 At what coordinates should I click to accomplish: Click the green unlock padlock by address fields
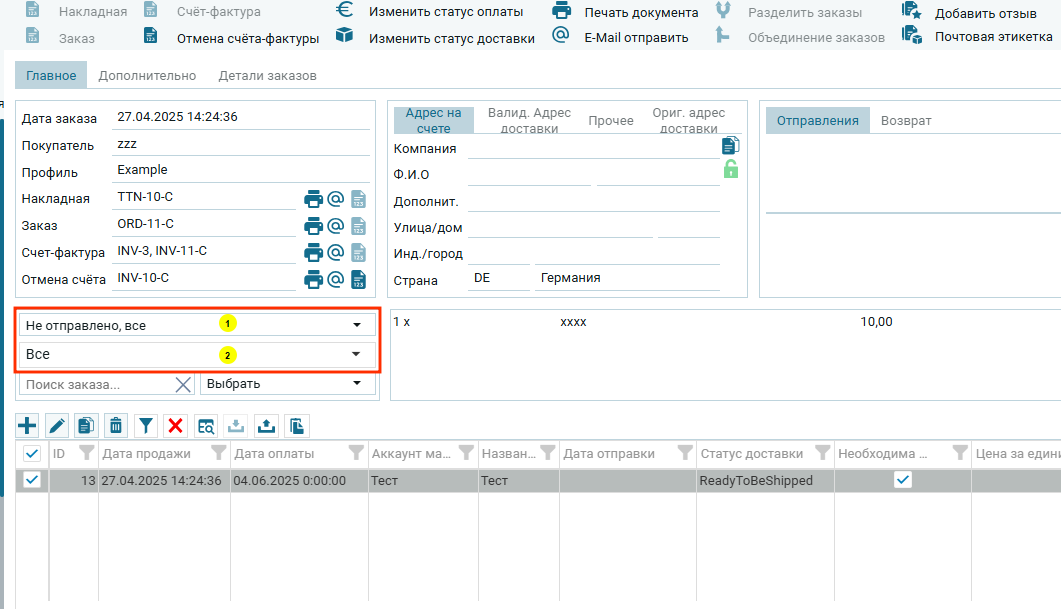pos(730,169)
